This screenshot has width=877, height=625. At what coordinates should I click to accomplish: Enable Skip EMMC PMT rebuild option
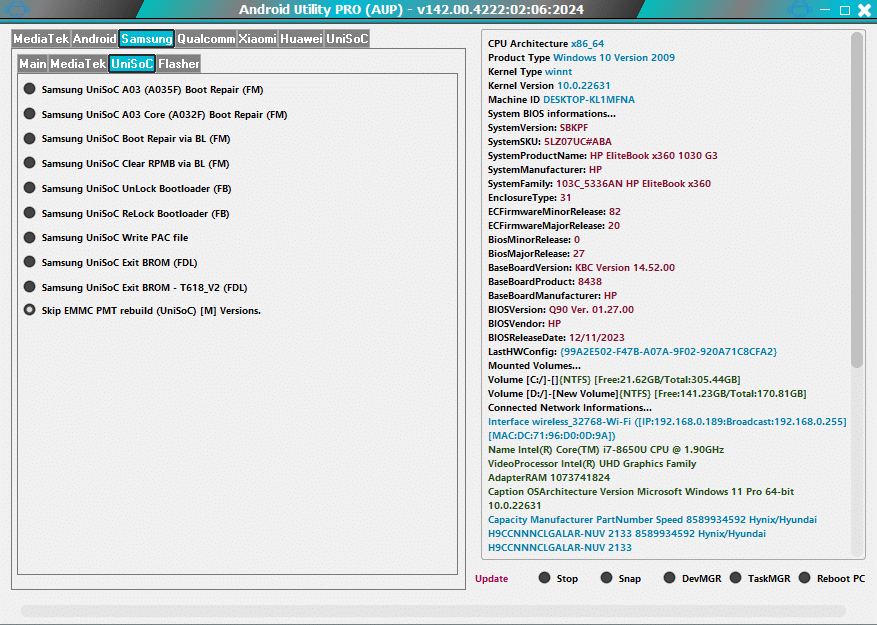pyautogui.click(x=29, y=310)
